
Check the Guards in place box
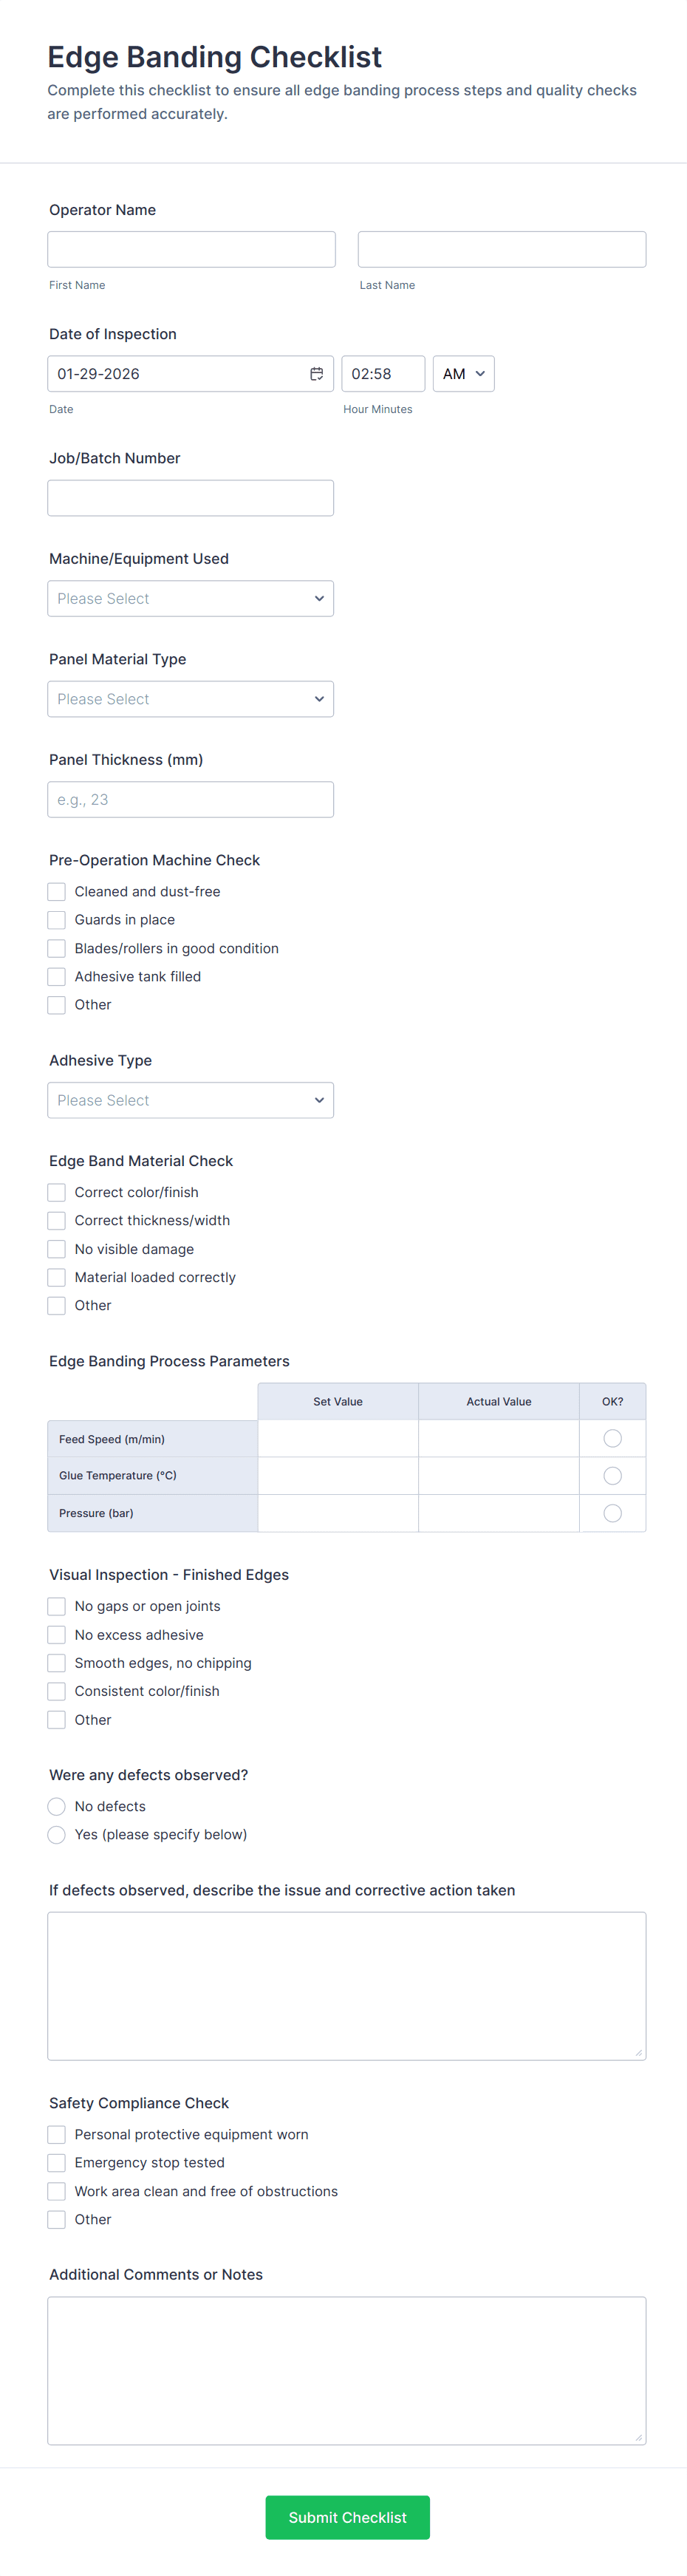tap(57, 920)
